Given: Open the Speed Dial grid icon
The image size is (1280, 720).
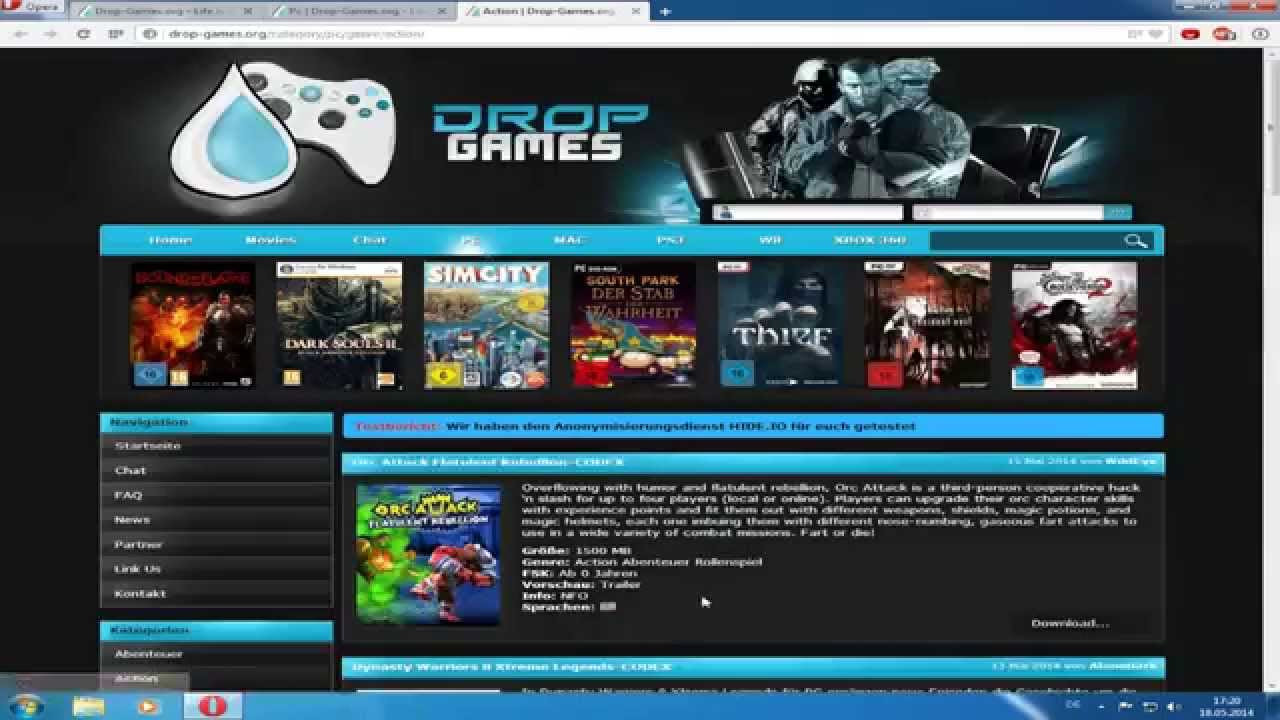Looking at the screenshot, I should (x=116, y=33).
